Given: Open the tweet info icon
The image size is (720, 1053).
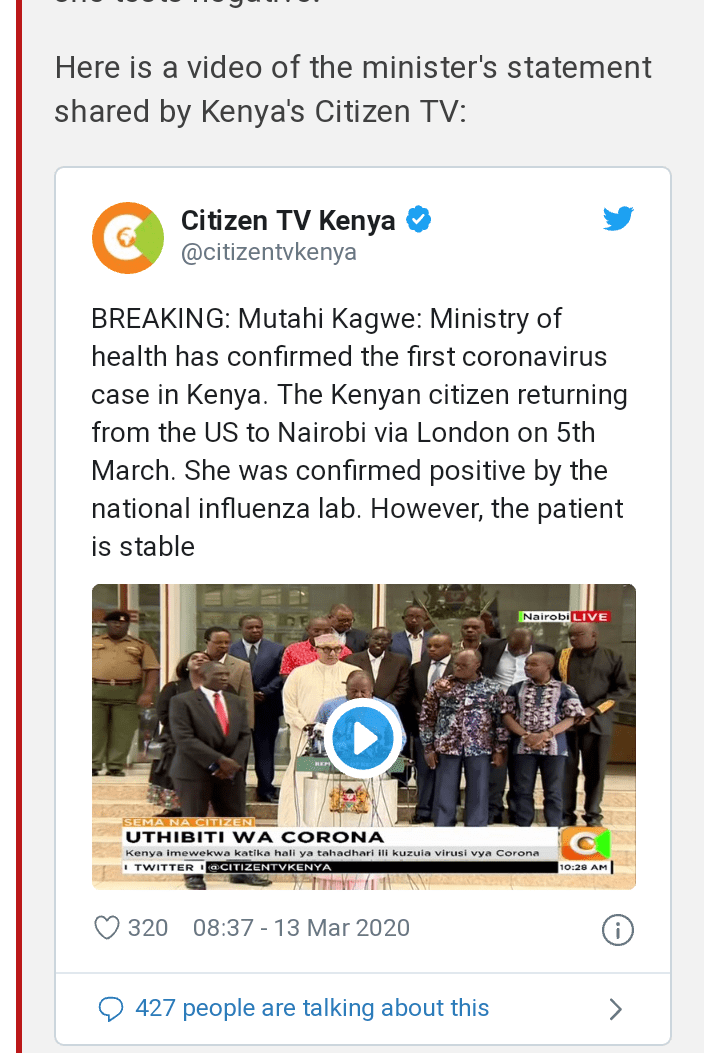Looking at the screenshot, I should pyautogui.click(x=617, y=930).
